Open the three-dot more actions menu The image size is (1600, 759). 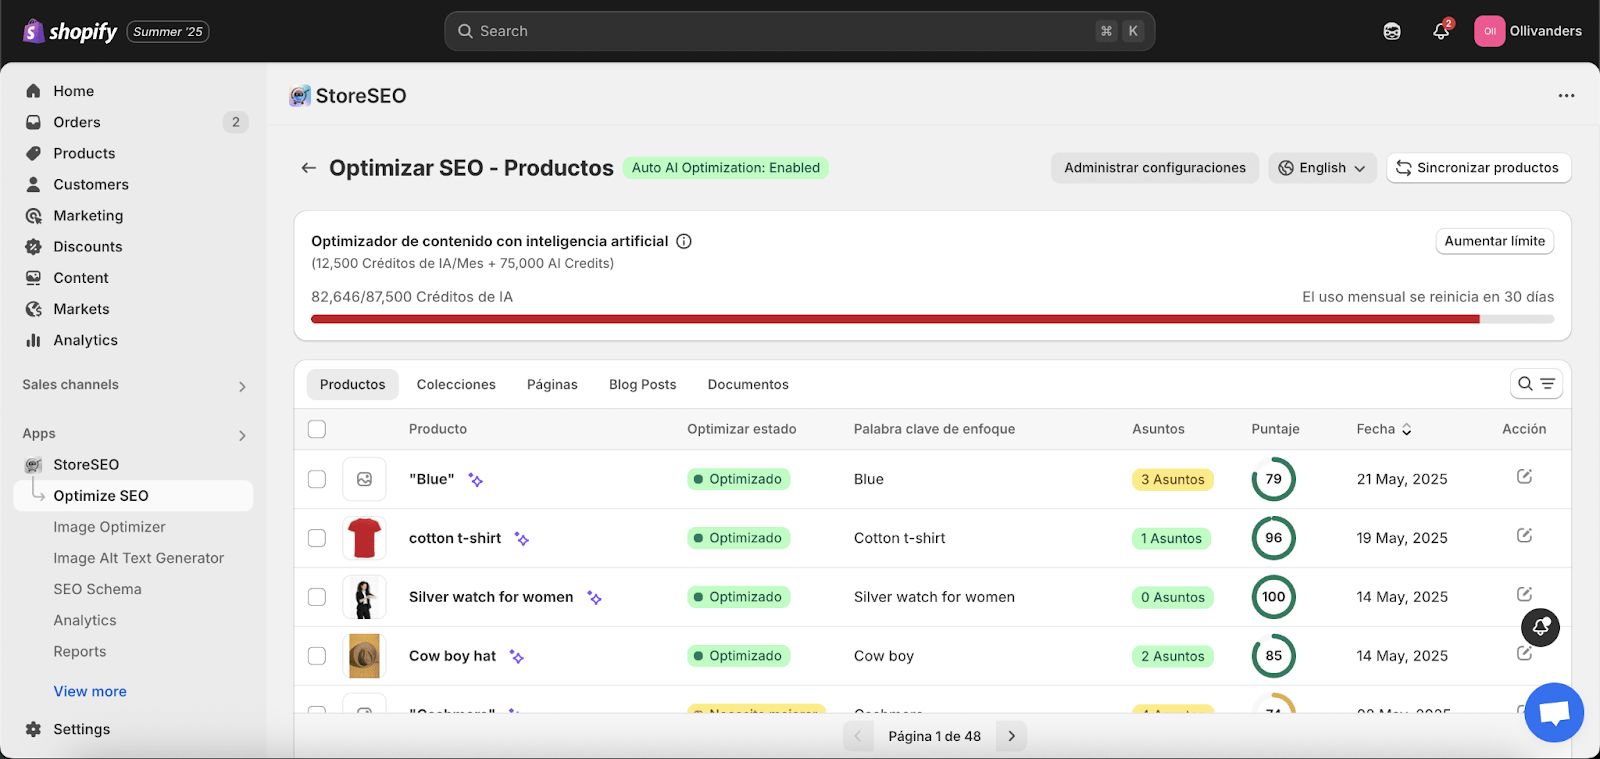(1566, 96)
